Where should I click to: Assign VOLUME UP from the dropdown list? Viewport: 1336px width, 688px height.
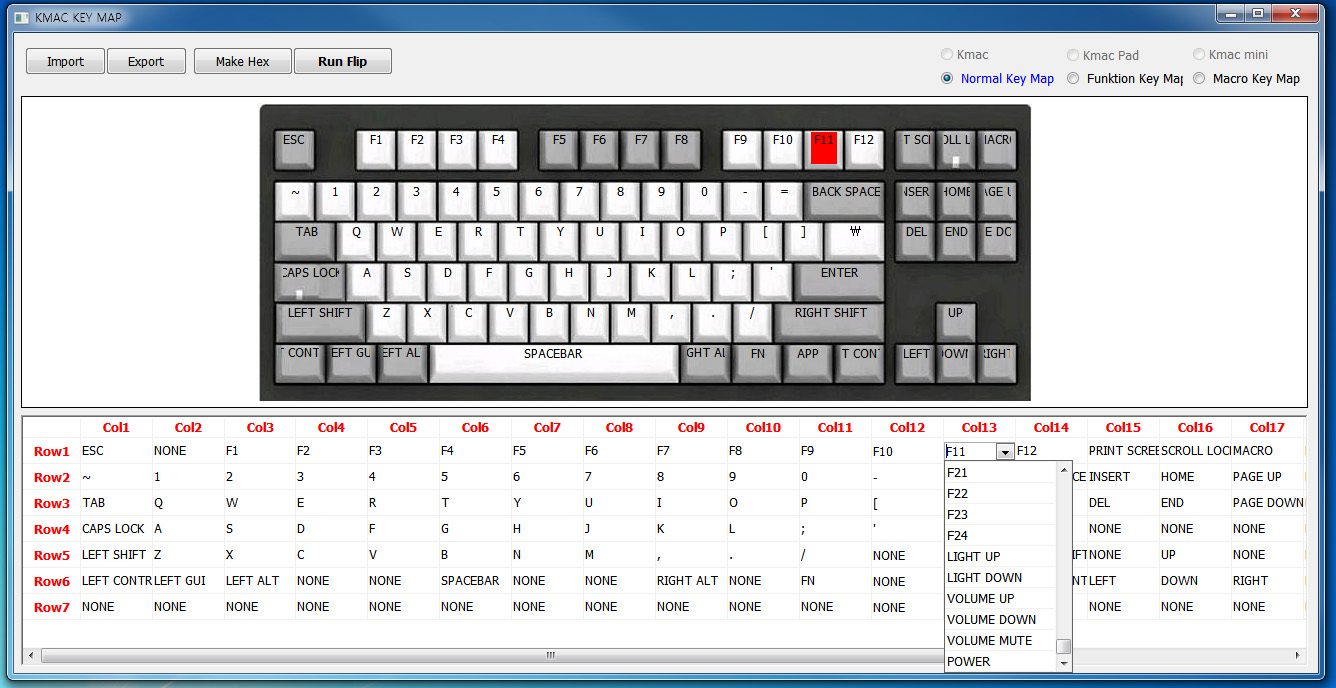1000,599
